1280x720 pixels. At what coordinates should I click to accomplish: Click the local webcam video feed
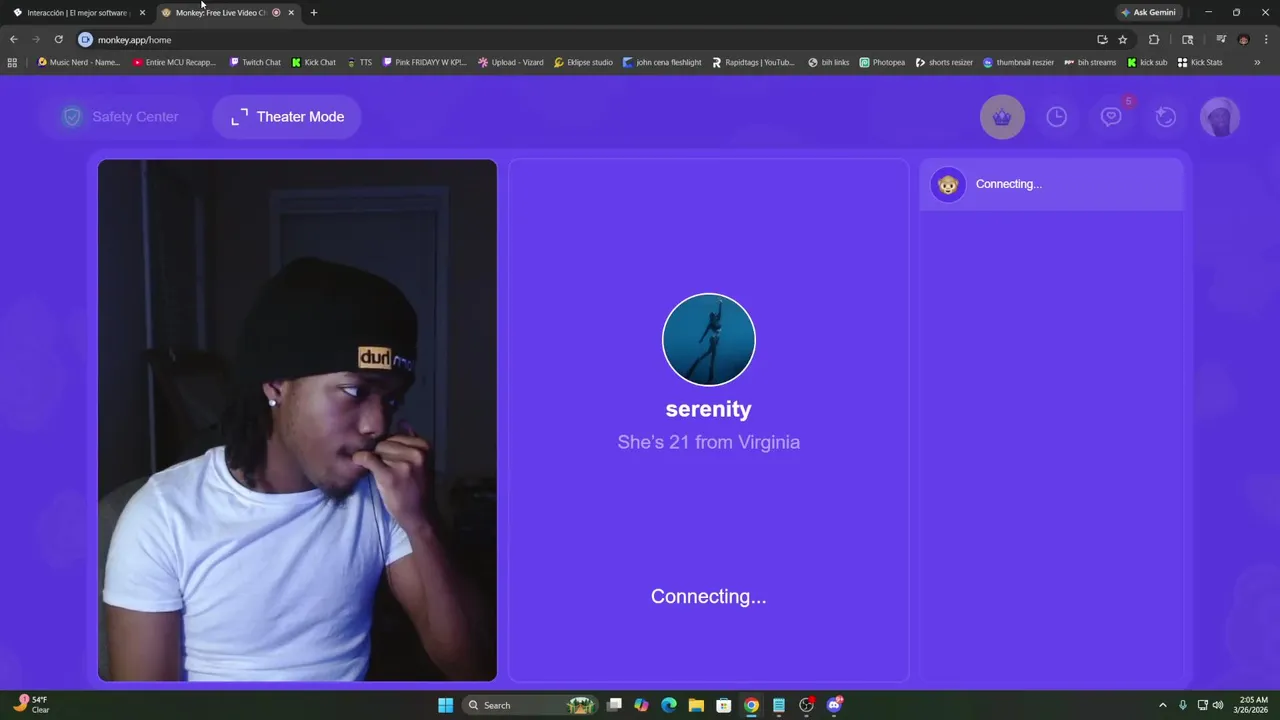(297, 420)
